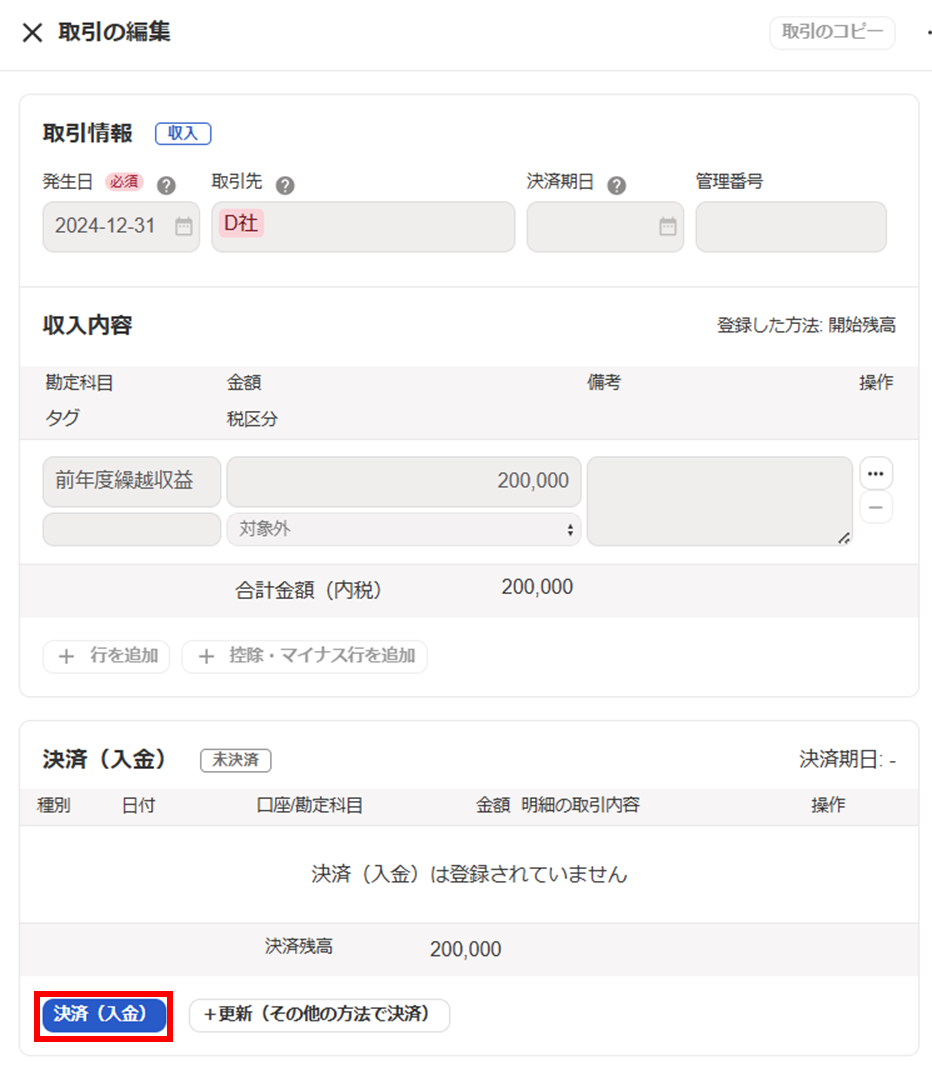Open calendar icon in 発生日 field

click(x=183, y=227)
